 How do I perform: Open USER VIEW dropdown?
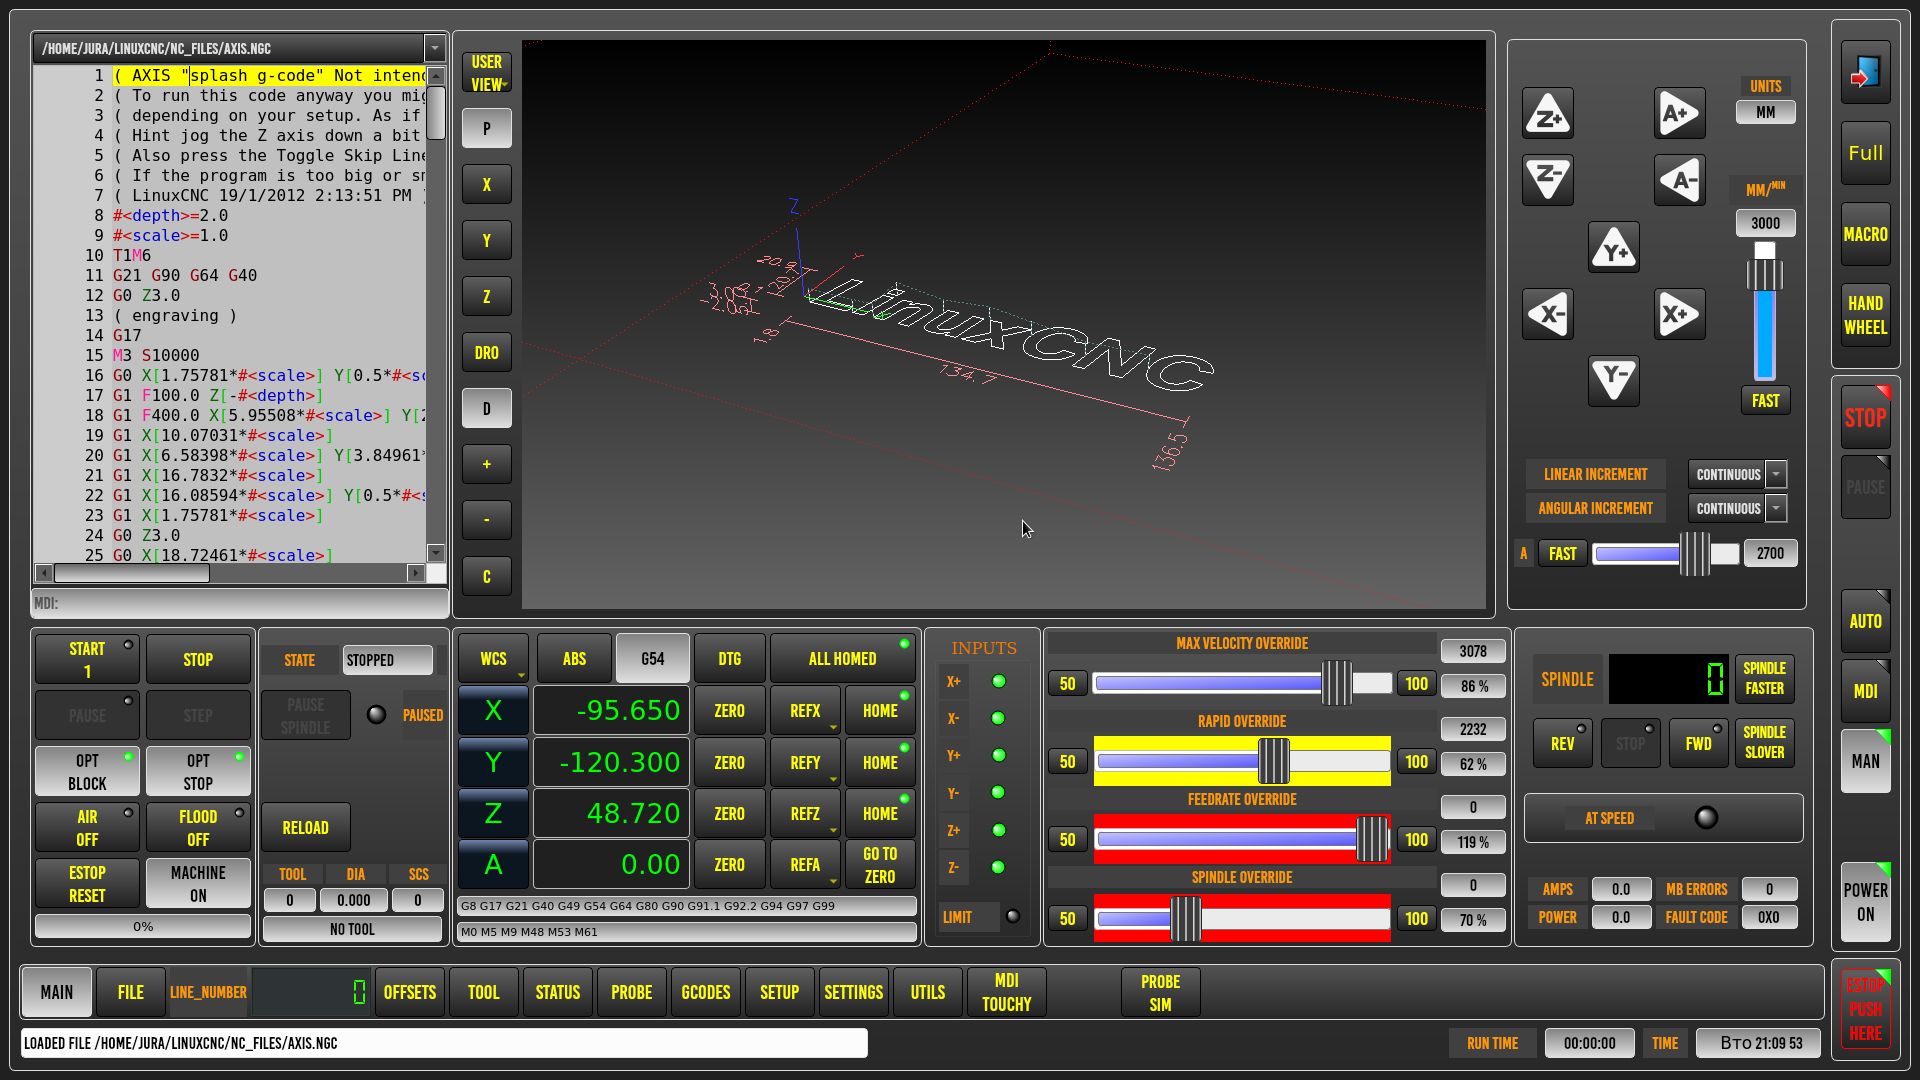click(487, 73)
